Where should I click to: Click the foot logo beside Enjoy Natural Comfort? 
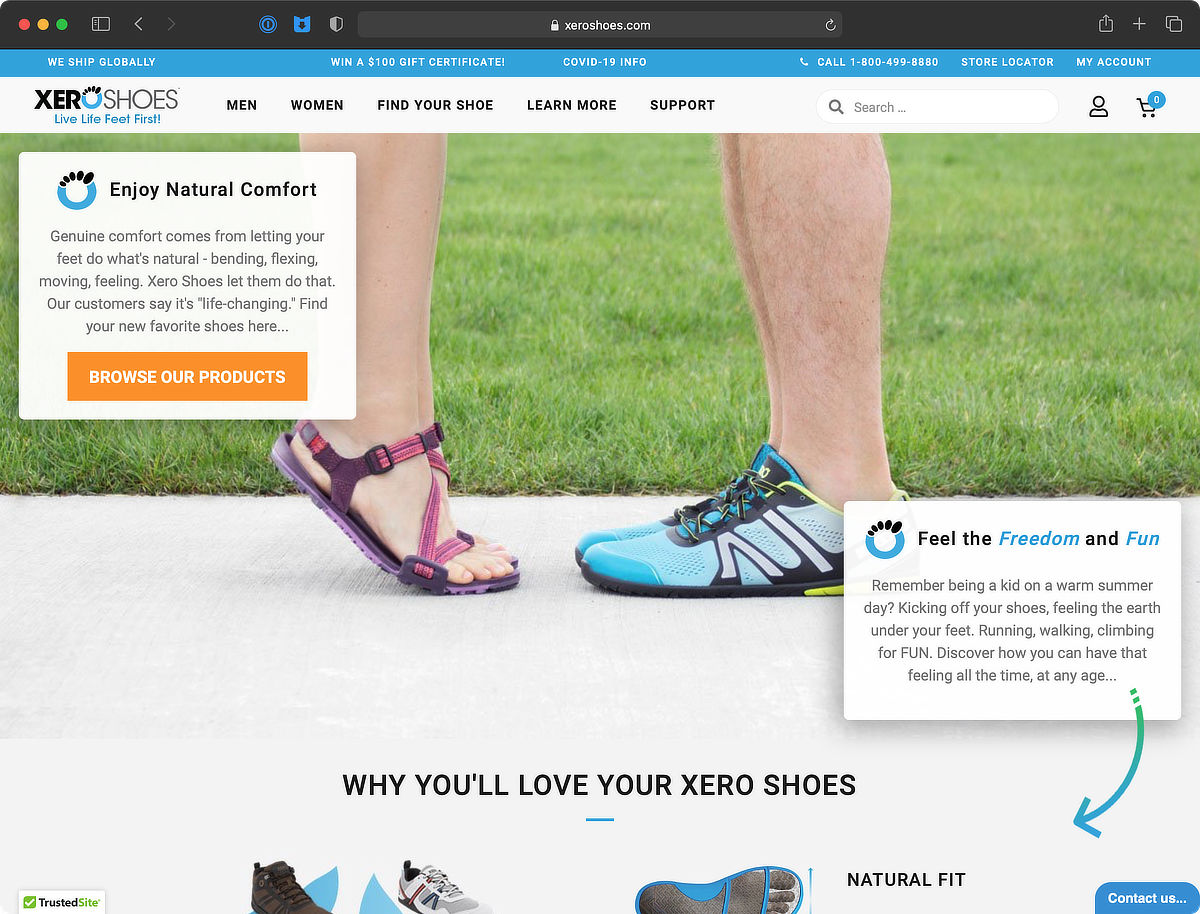tap(76, 189)
